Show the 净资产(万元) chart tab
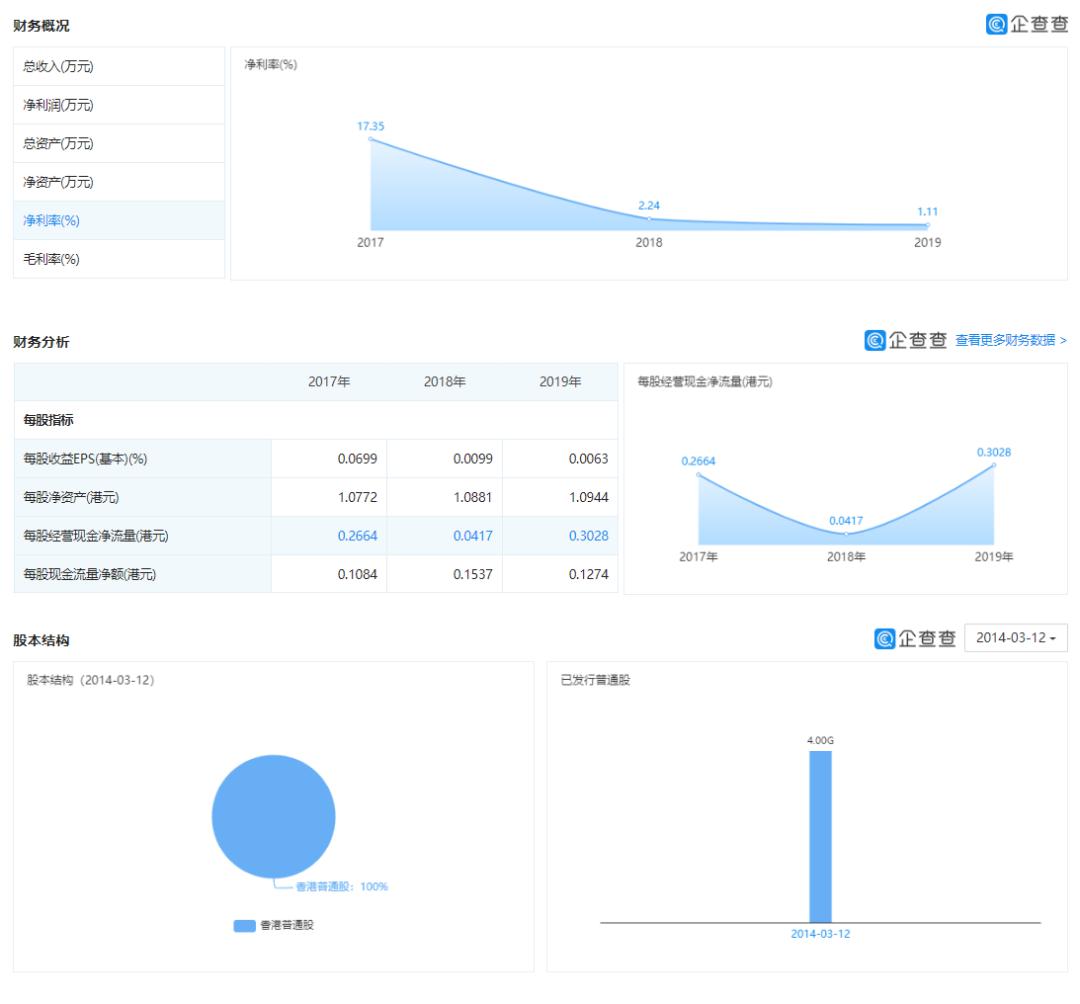The image size is (1080, 1004). coord(119,182)
